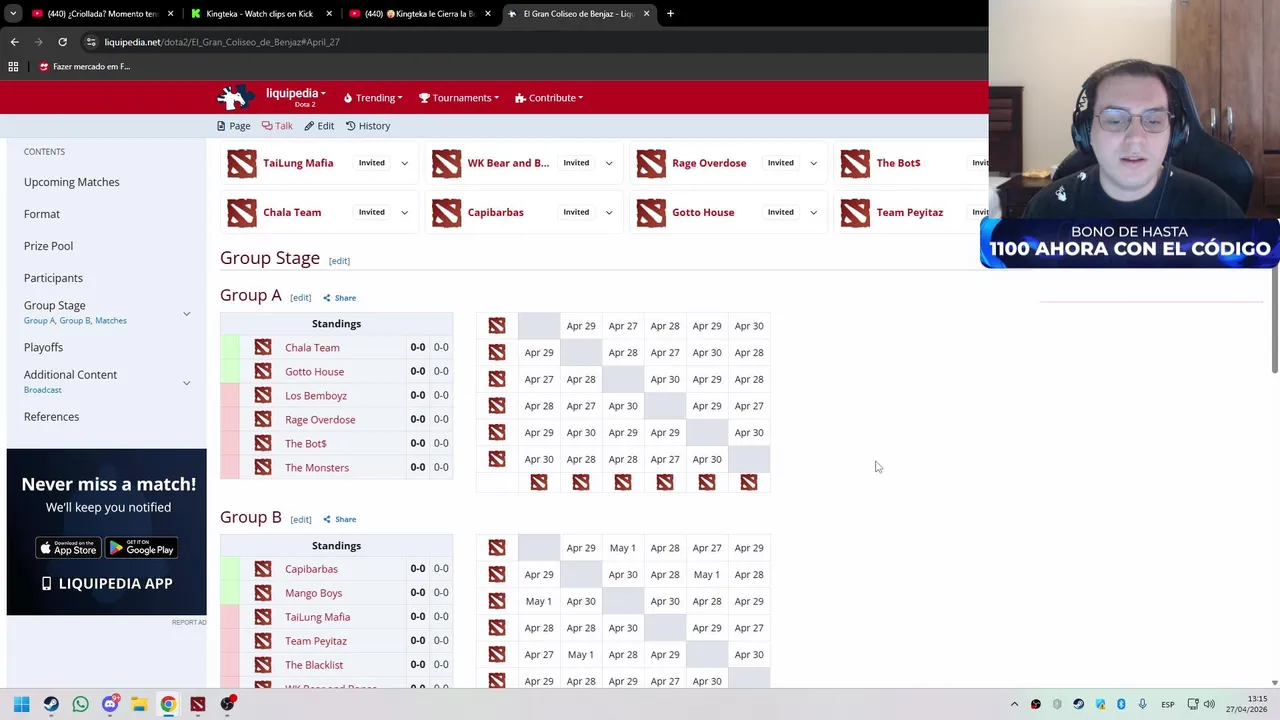
Task: Go back to the previous page
Action: [14, 42]
